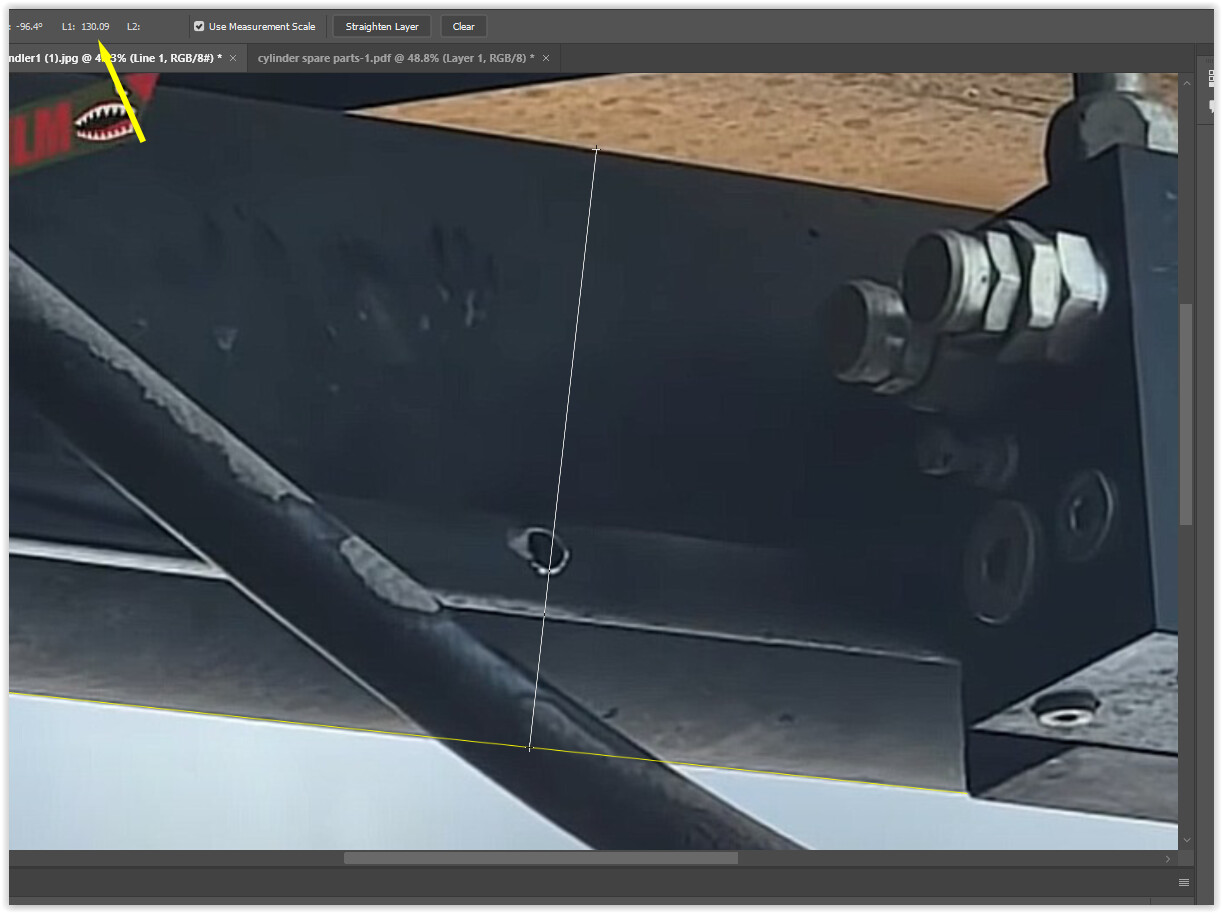Toggle the Use Measurement Scale checkbox
Screen dimensions: 1222x913
coord(199,27)
